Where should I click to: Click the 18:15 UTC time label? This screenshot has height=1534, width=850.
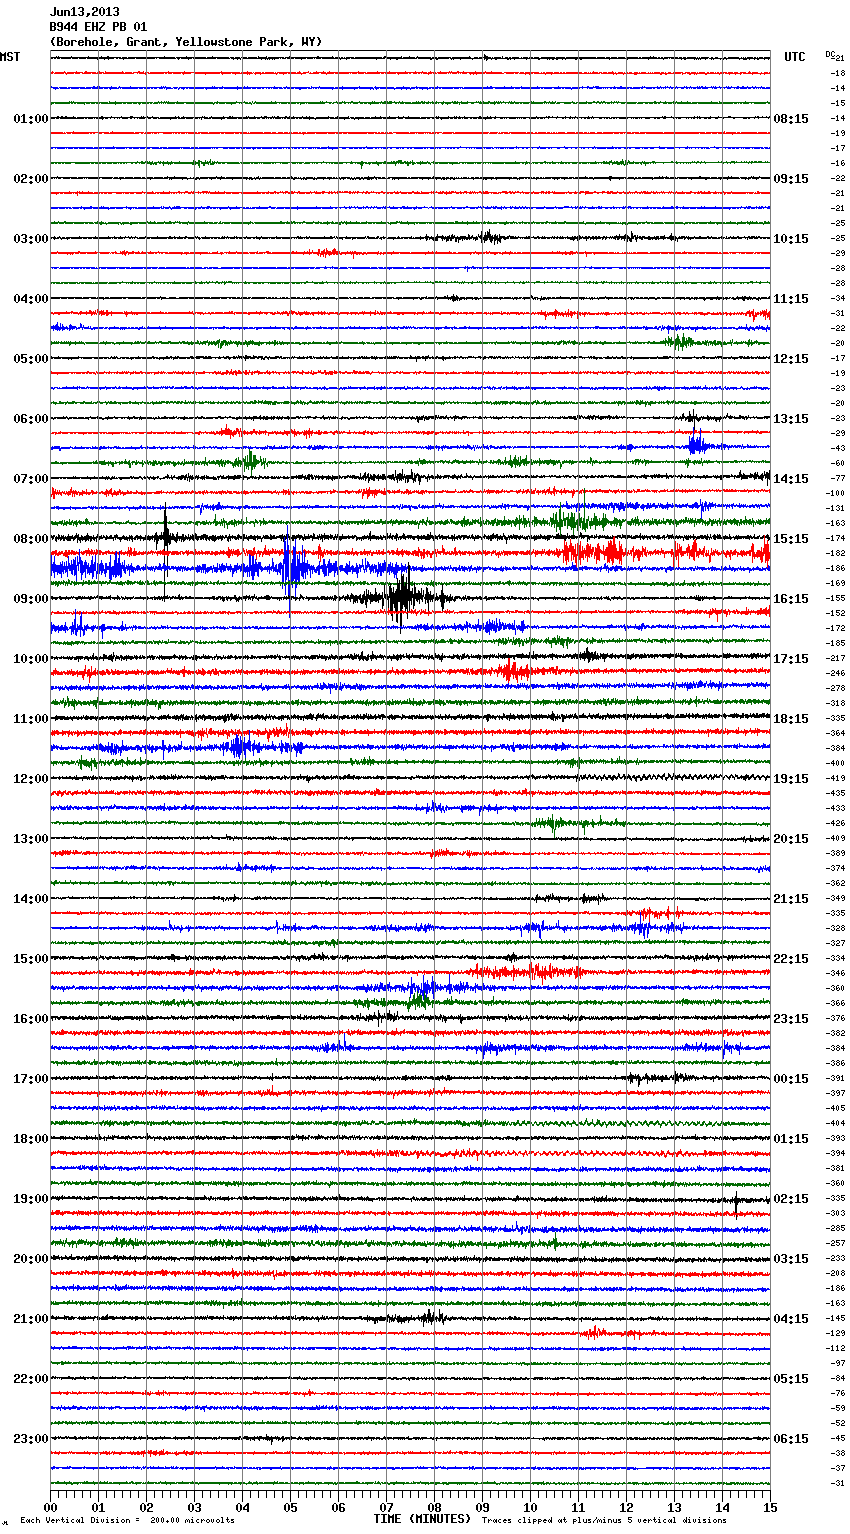click(791, 719)
